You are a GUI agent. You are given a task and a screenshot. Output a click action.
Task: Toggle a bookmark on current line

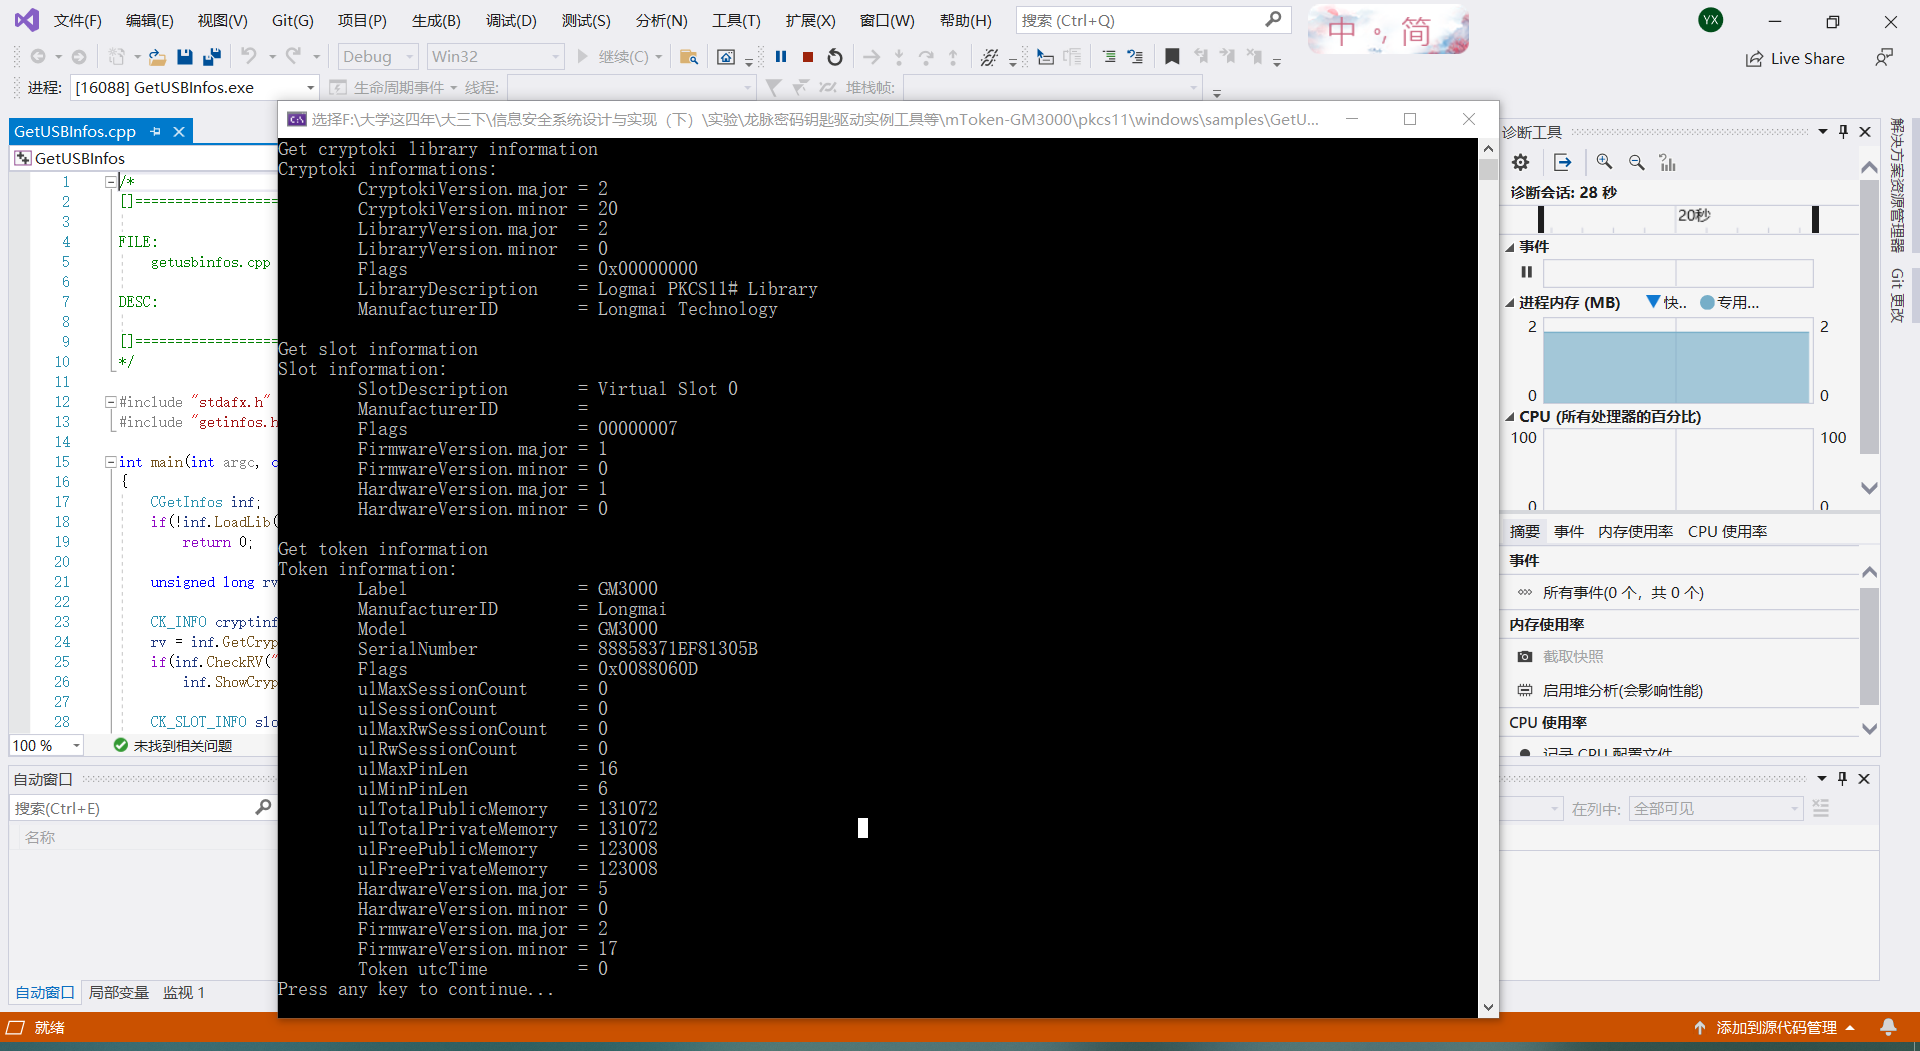pos(1172,57)
